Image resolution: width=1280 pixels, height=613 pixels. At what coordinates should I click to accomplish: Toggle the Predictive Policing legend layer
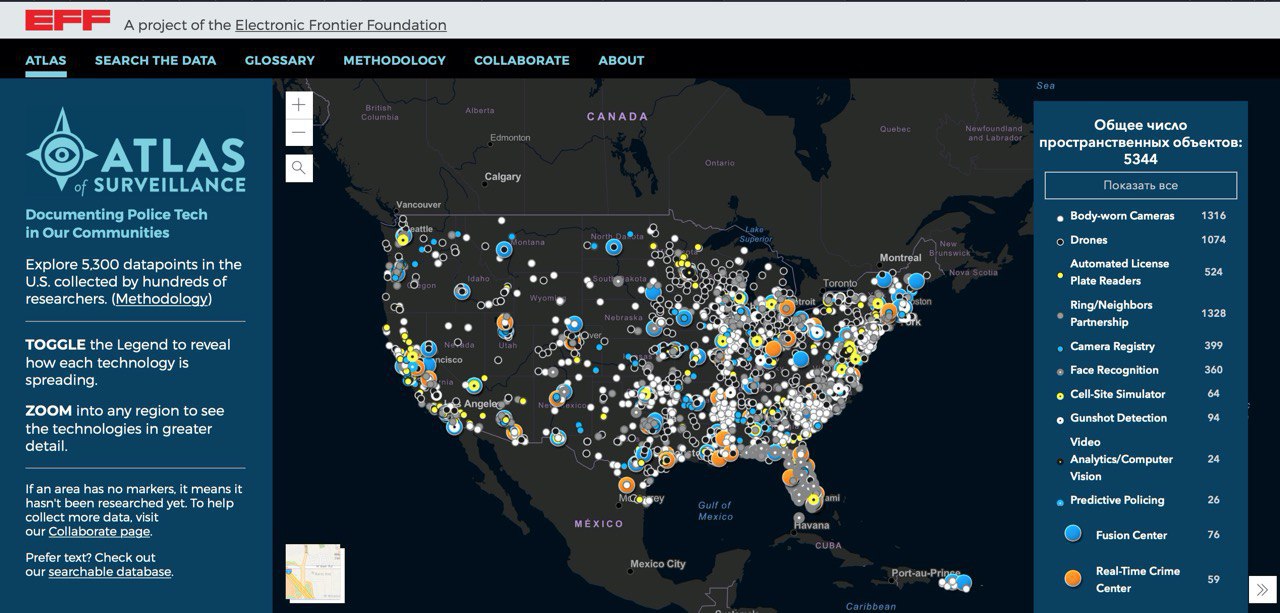[x=1117, y=500]
